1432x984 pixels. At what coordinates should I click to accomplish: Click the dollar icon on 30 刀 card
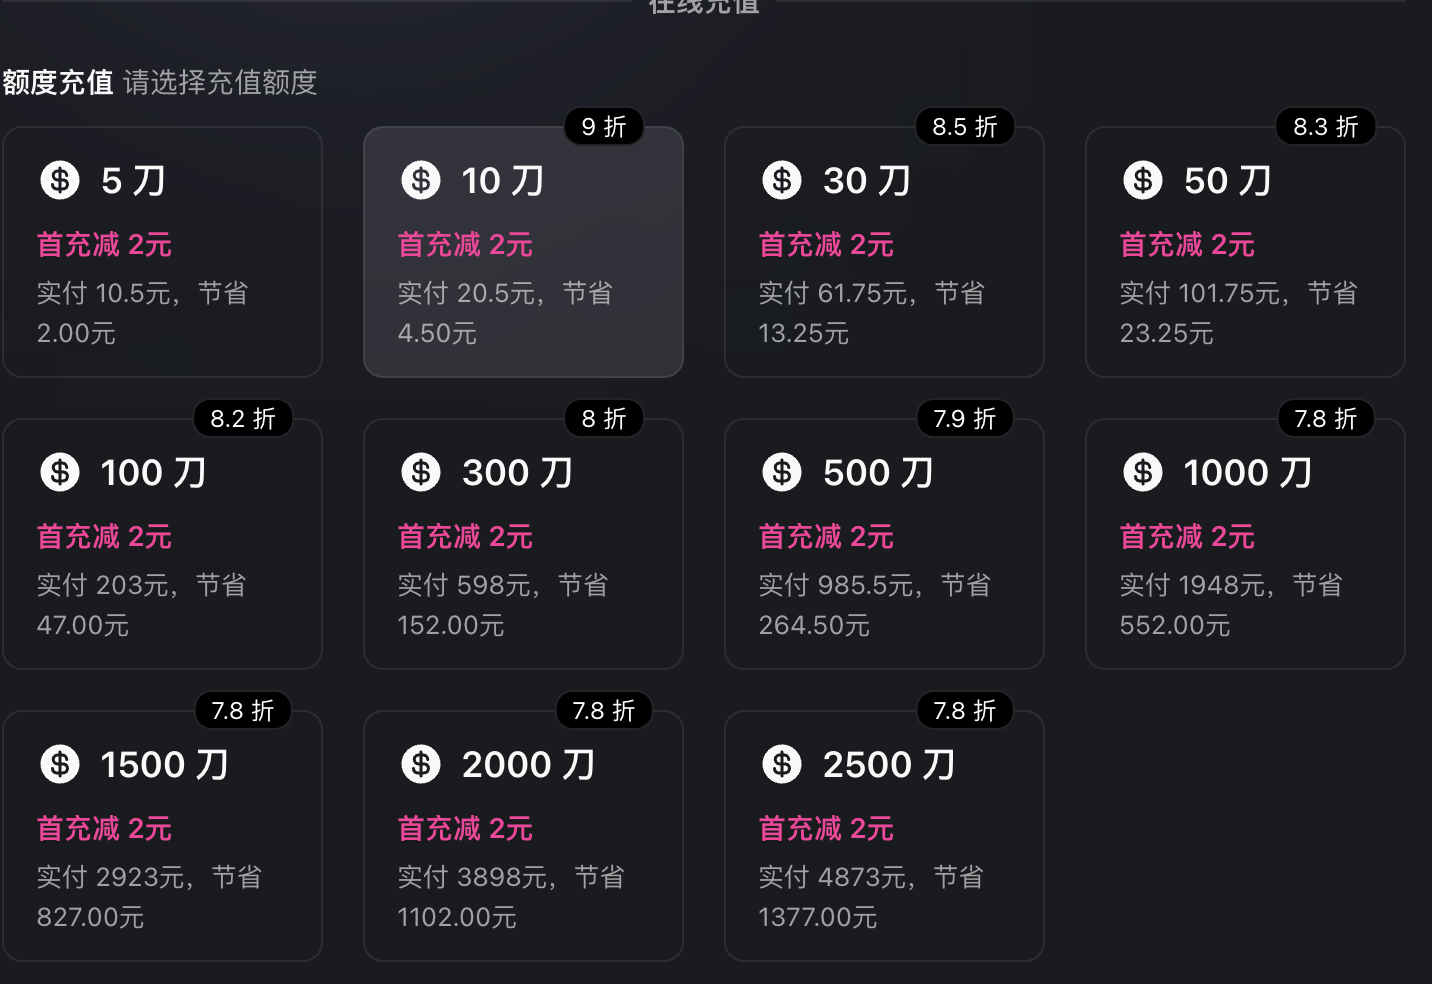point(782,181)
